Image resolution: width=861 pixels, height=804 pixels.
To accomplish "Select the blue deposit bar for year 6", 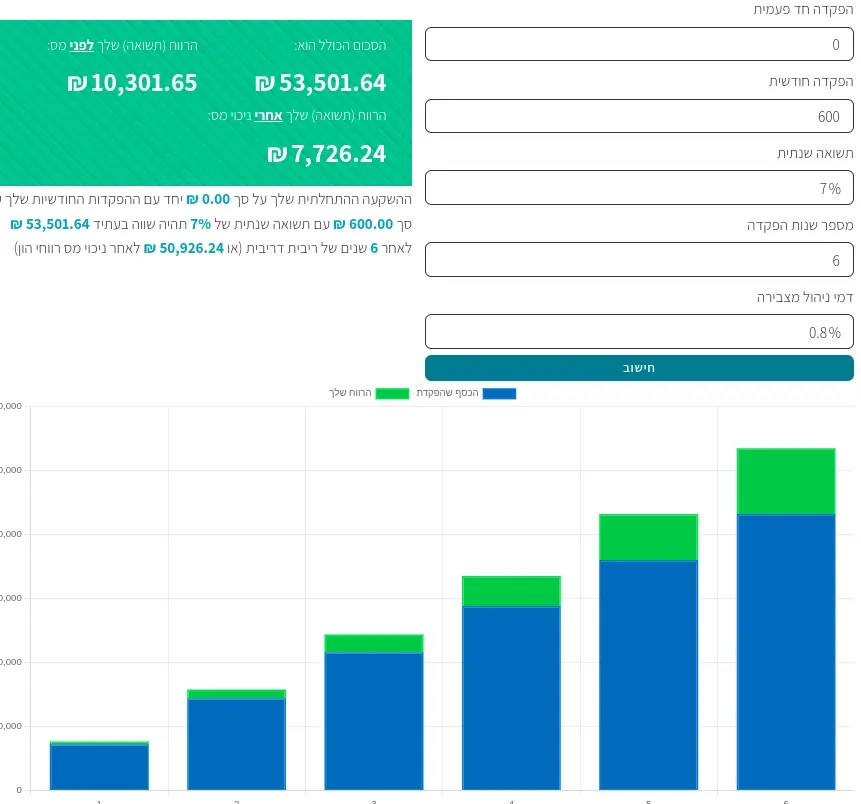I will 786,652.
